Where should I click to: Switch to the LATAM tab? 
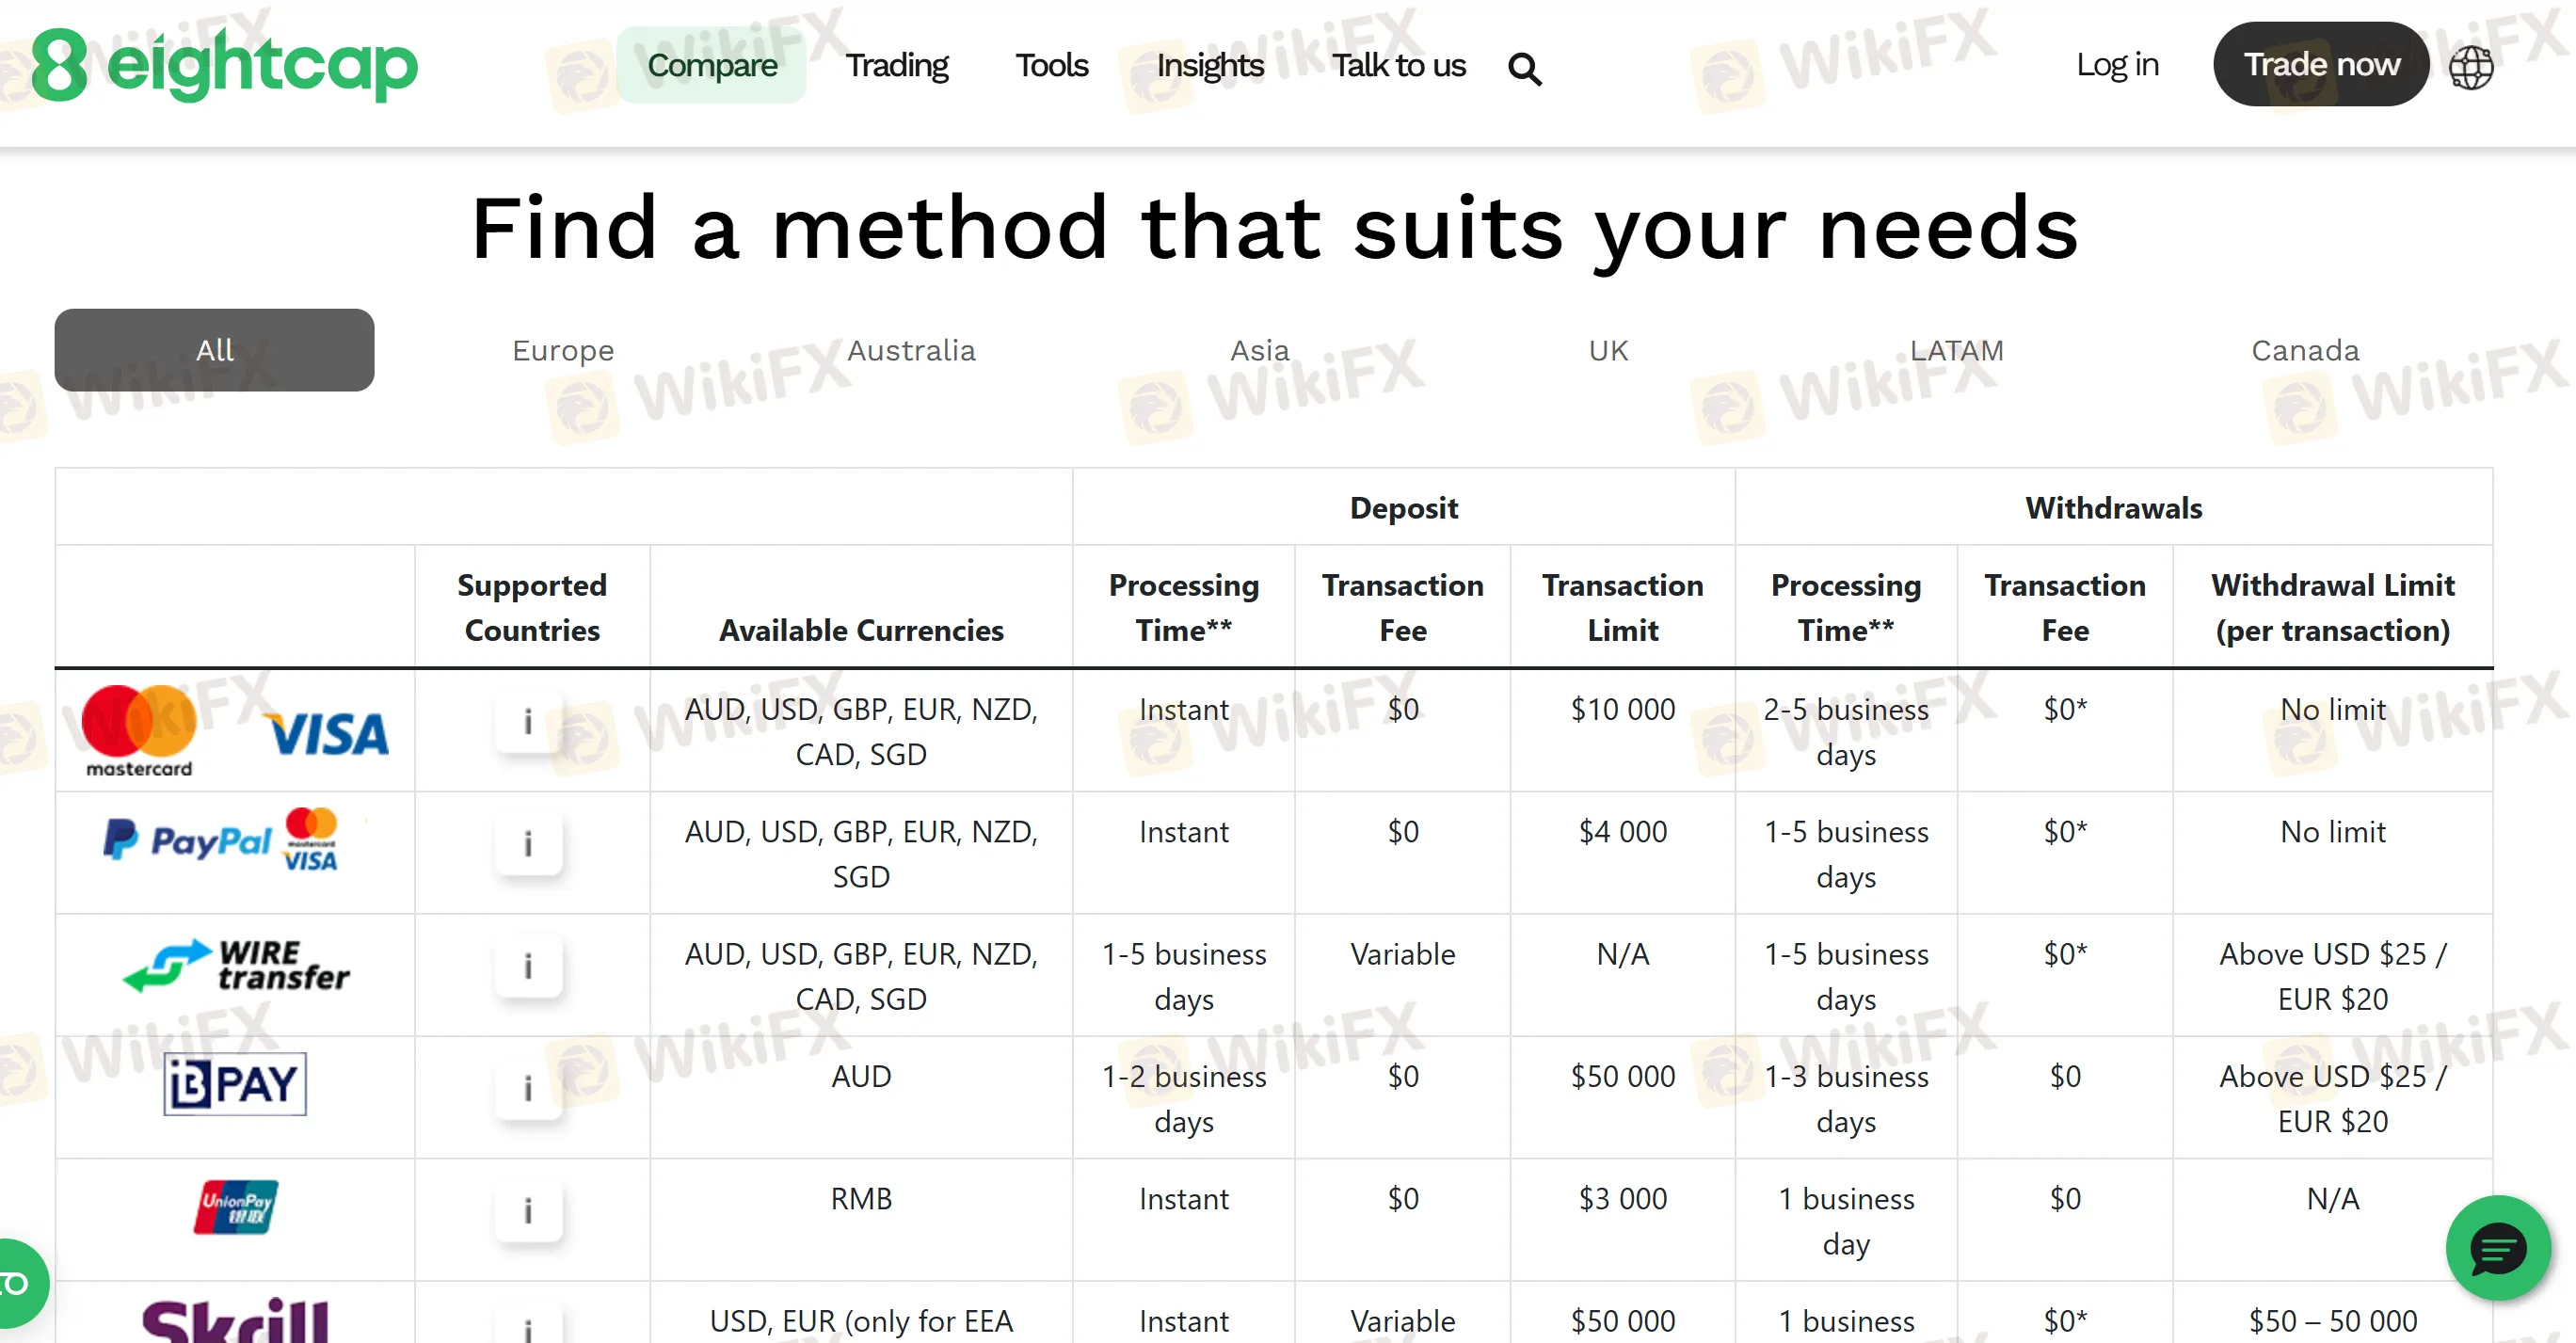click(x=1956, y=350)
